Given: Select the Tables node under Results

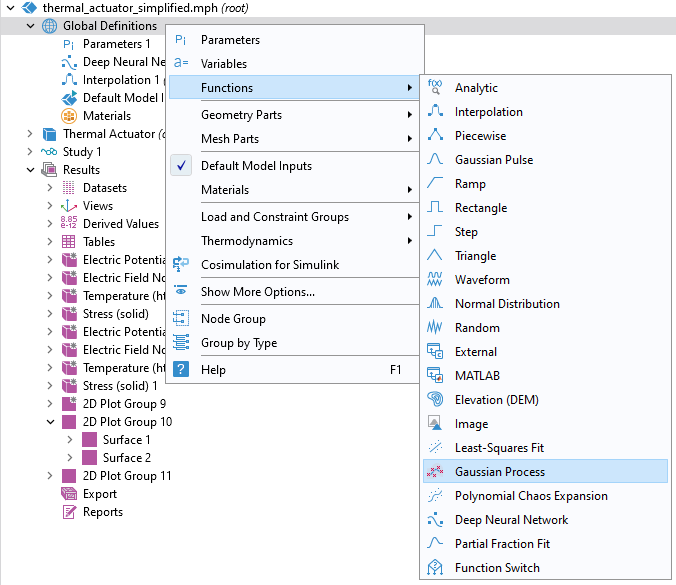Looking at the screenshot, I should click(99, 242).
